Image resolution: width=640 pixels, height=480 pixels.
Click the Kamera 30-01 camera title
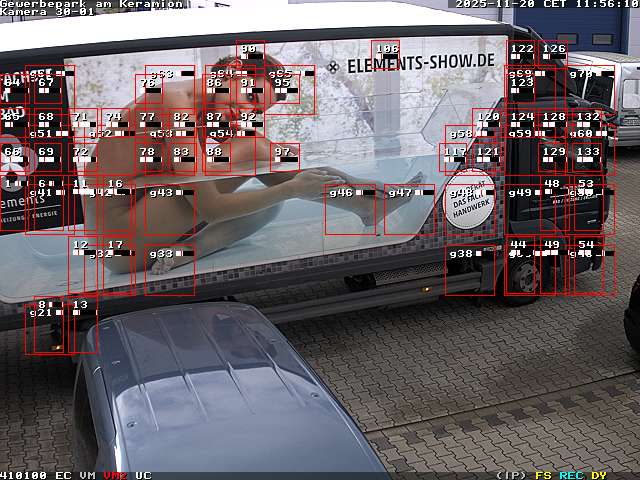coord(47,12)
